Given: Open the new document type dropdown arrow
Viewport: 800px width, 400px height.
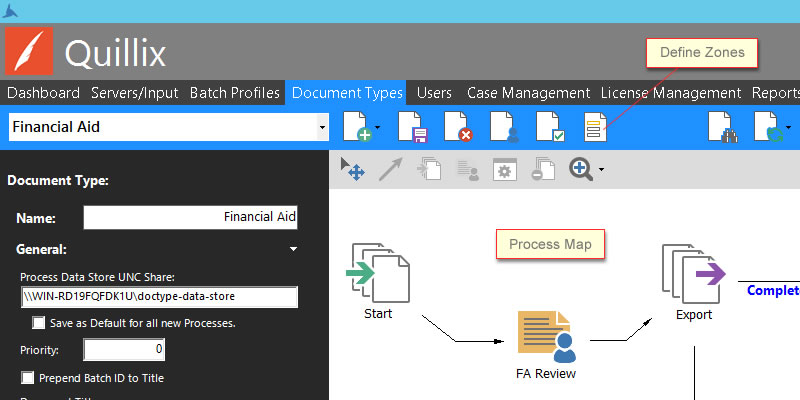Looking at the screenshot, I should [378, 127].
